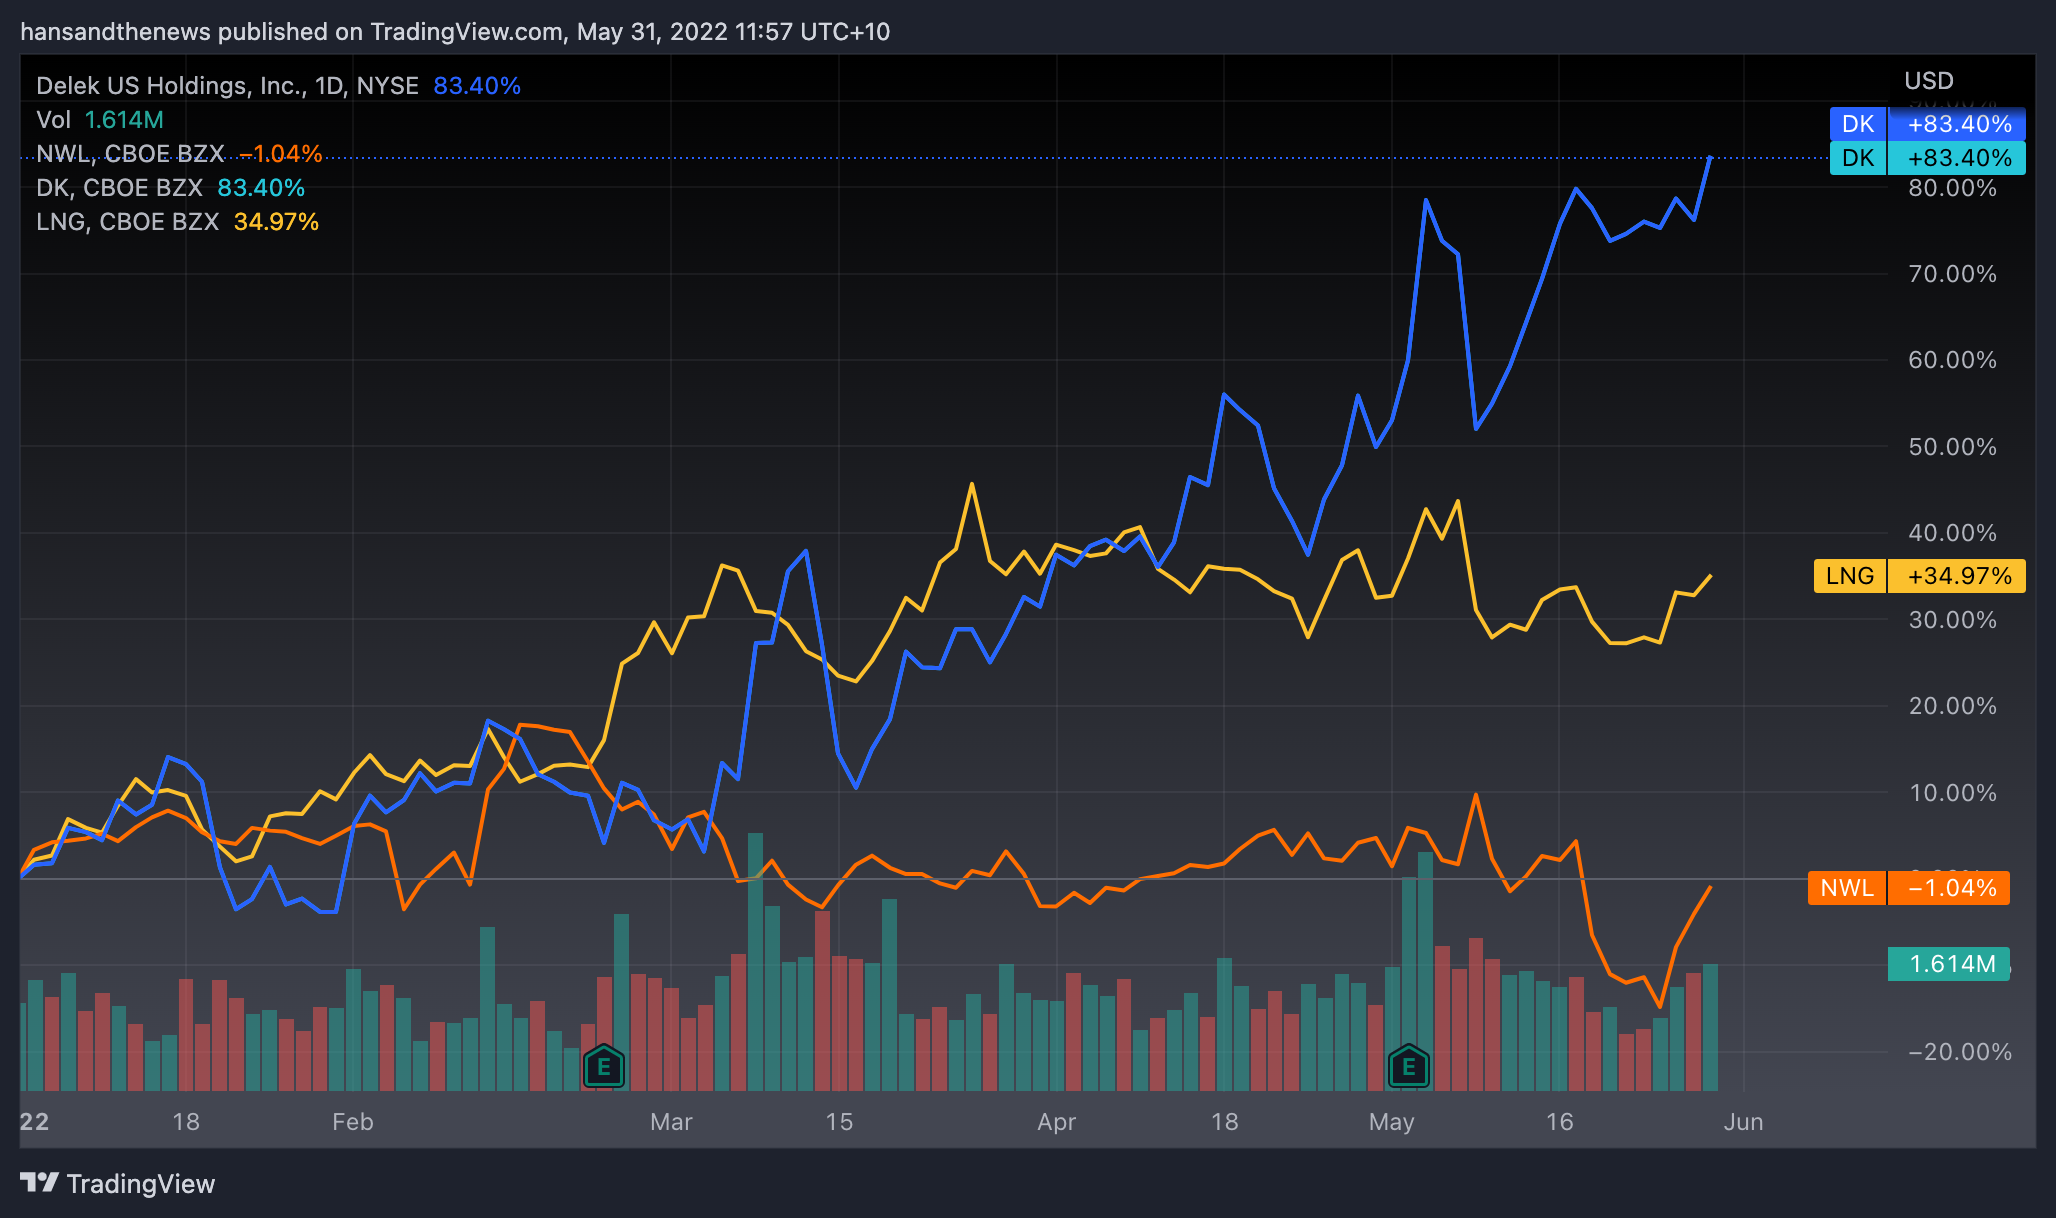2056x1218 pixels.
Task: Click the TradingView logo icon at the bottom left
Action: point(39,1183)
